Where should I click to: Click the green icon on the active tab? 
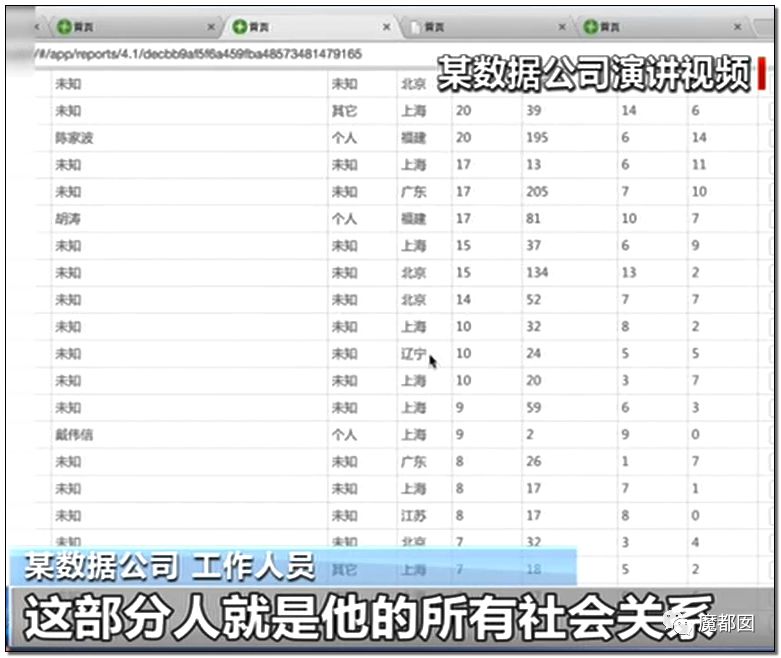(240, 26)
